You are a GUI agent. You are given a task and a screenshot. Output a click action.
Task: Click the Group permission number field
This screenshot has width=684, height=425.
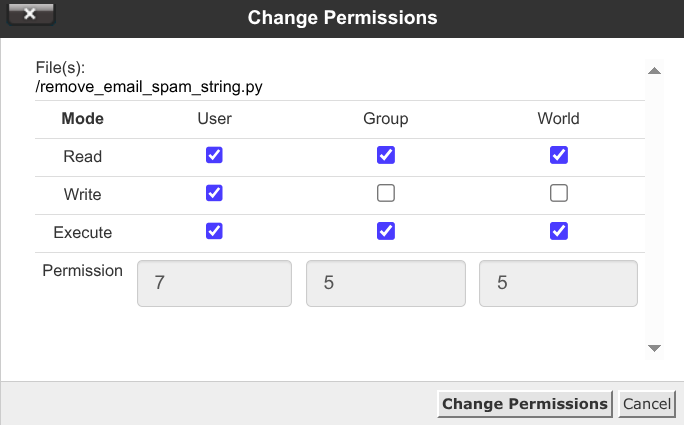[386, 283]
